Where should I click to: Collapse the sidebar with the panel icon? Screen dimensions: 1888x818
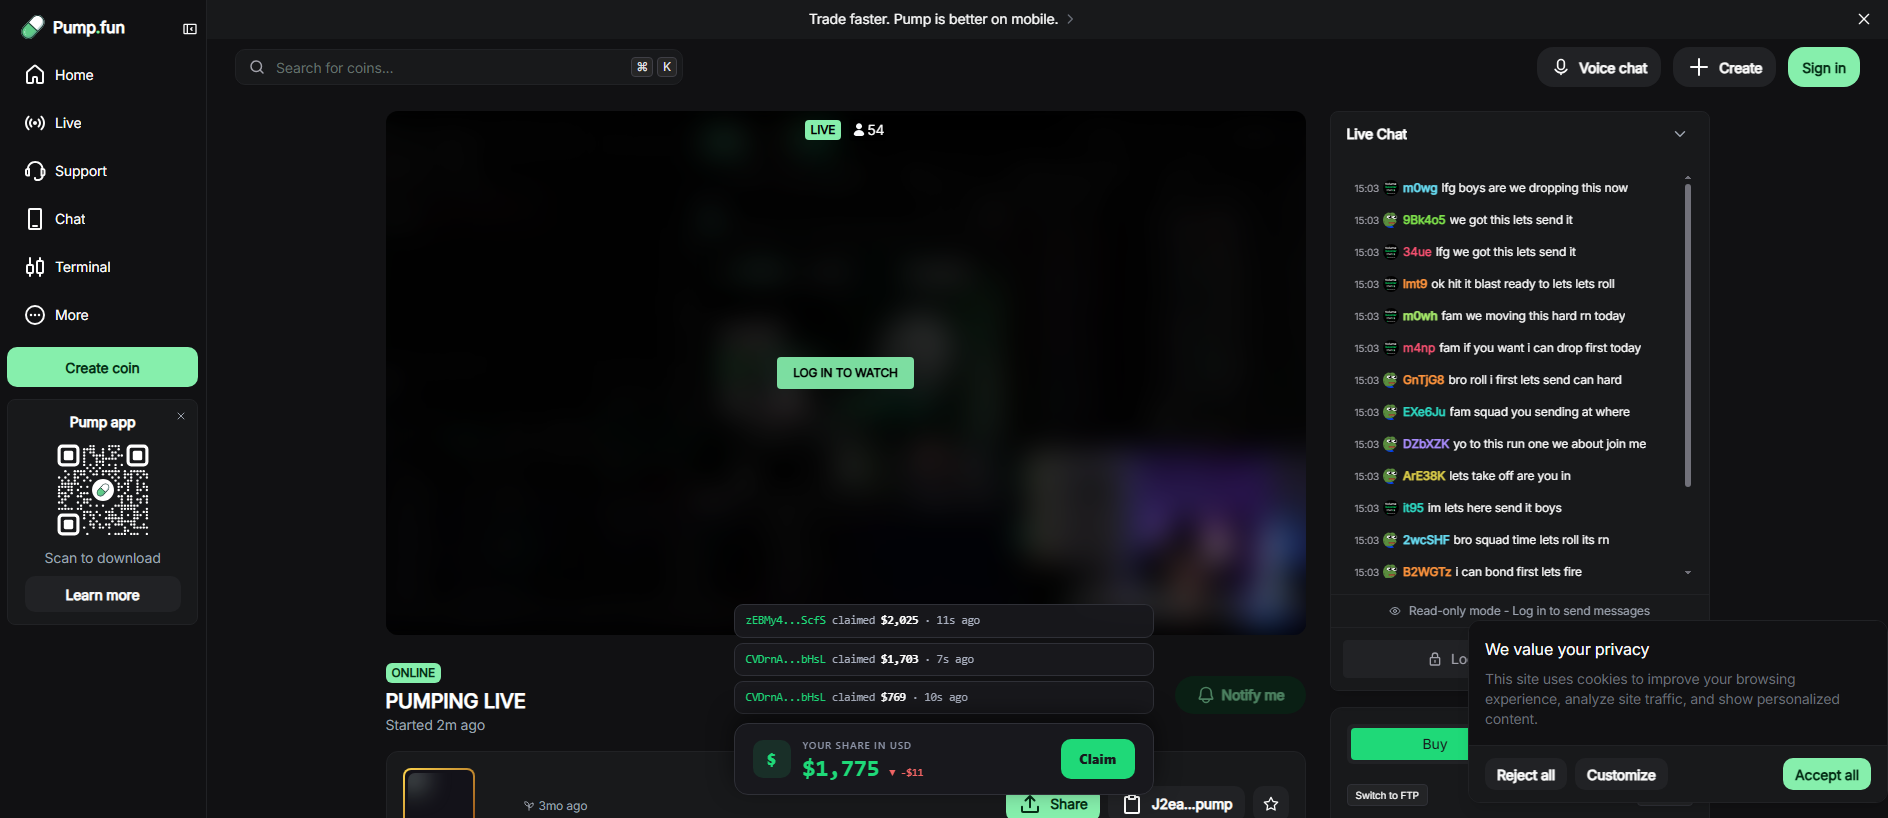[190, 29]
